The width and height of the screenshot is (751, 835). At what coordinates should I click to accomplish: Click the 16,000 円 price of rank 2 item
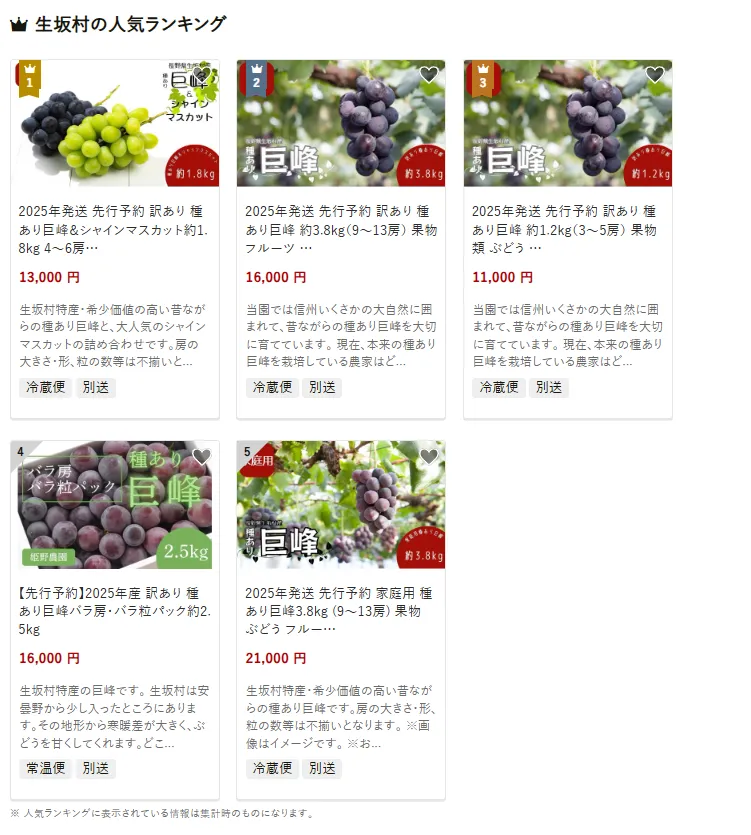tap(276, 277)
